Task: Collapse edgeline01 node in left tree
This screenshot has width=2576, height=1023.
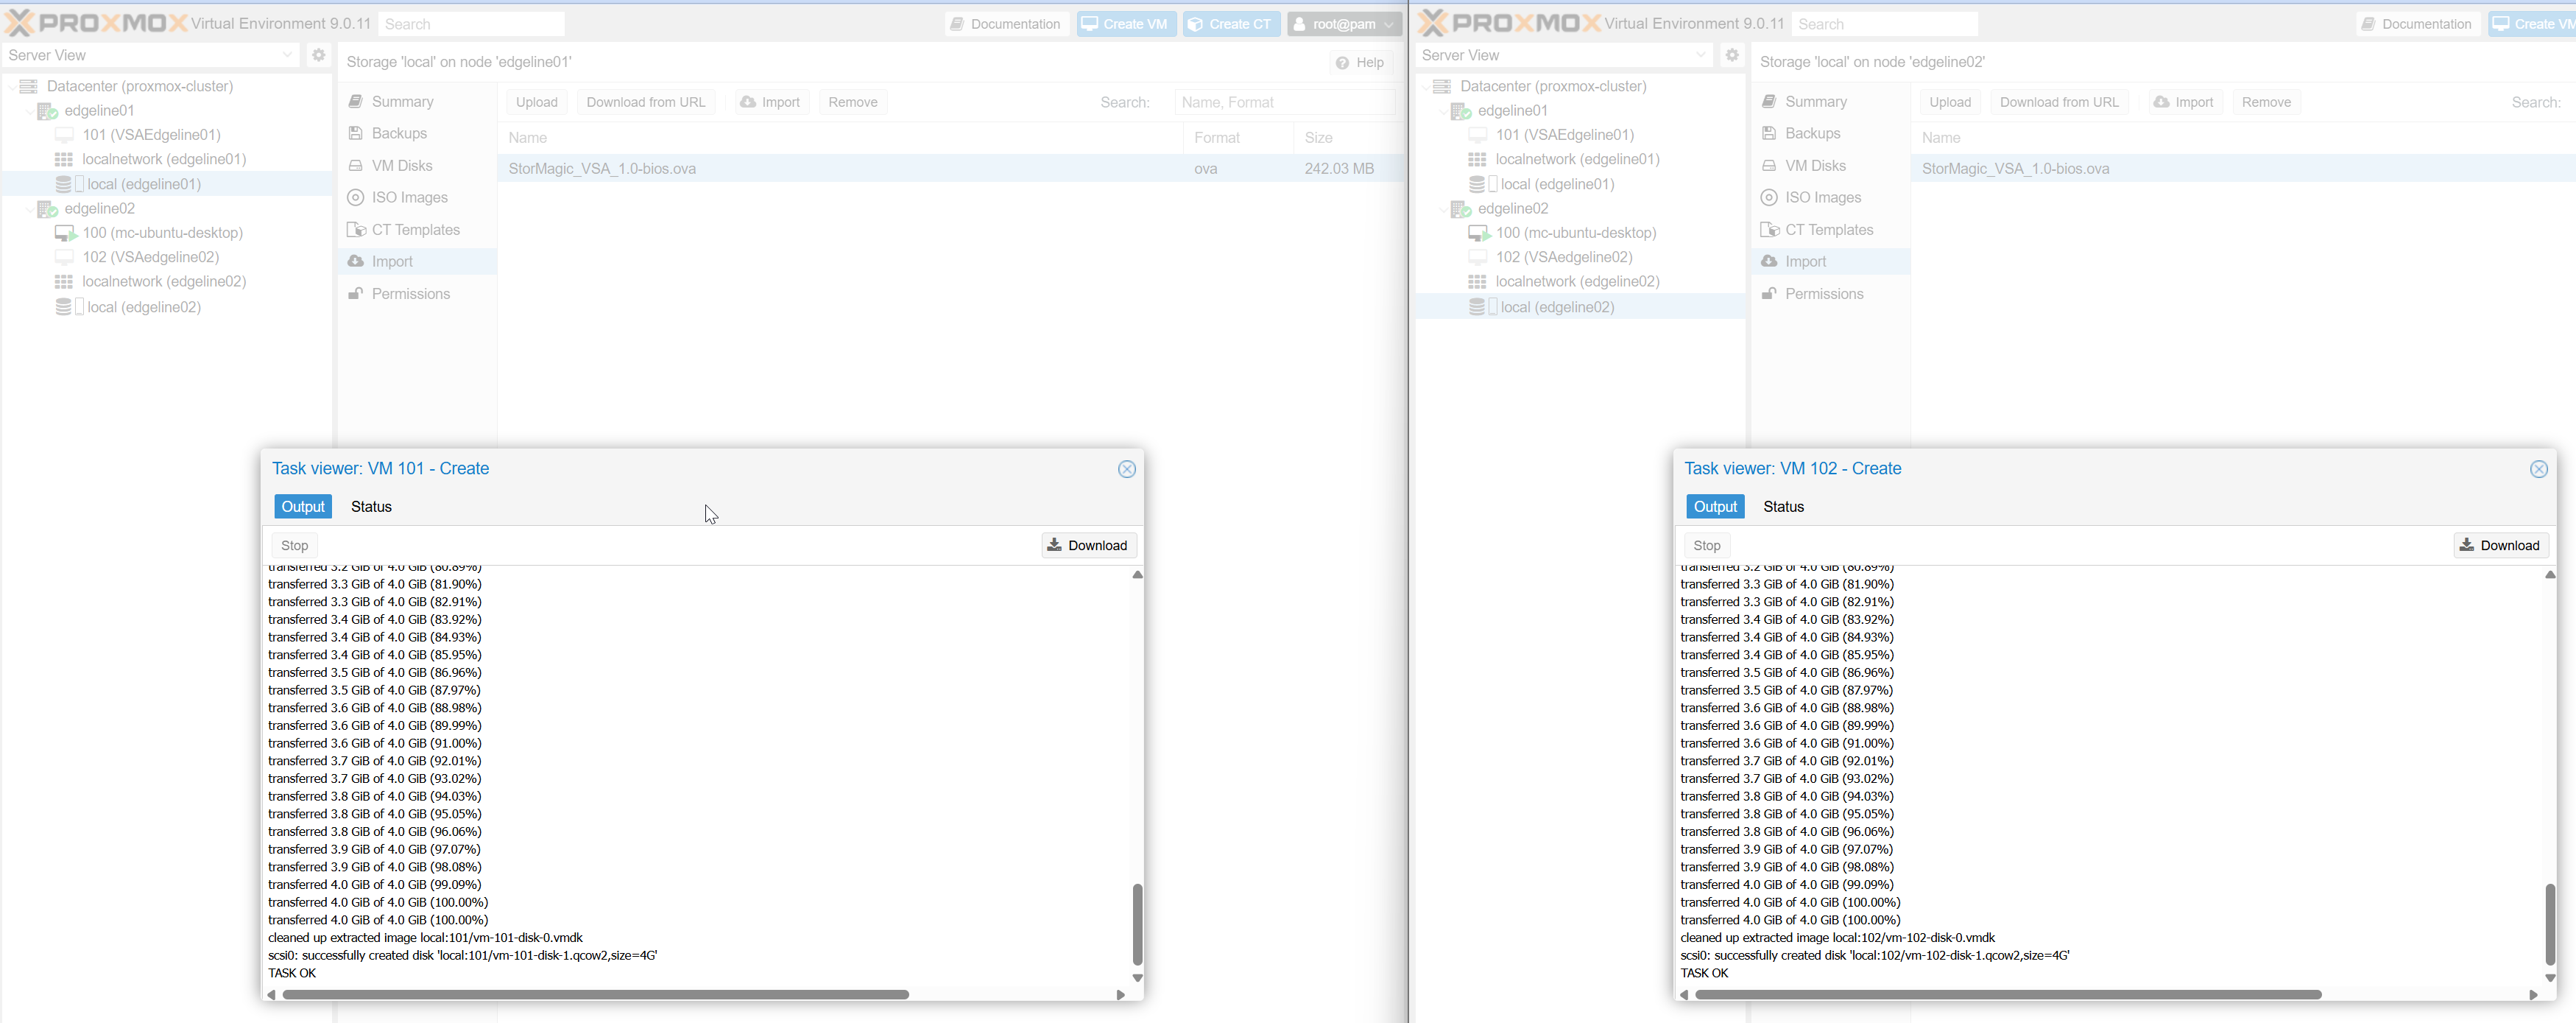Action: [29, 111]
